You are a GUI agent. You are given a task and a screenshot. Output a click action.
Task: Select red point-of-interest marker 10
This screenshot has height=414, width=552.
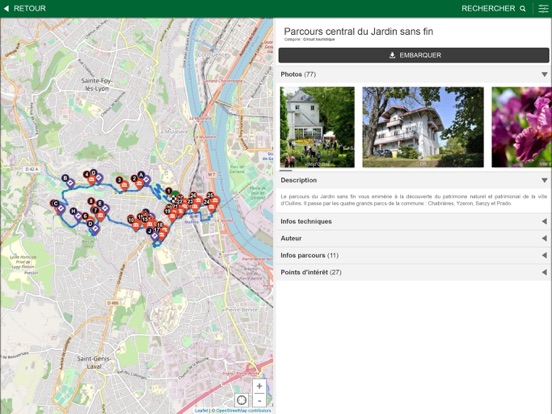coord(136,225)
